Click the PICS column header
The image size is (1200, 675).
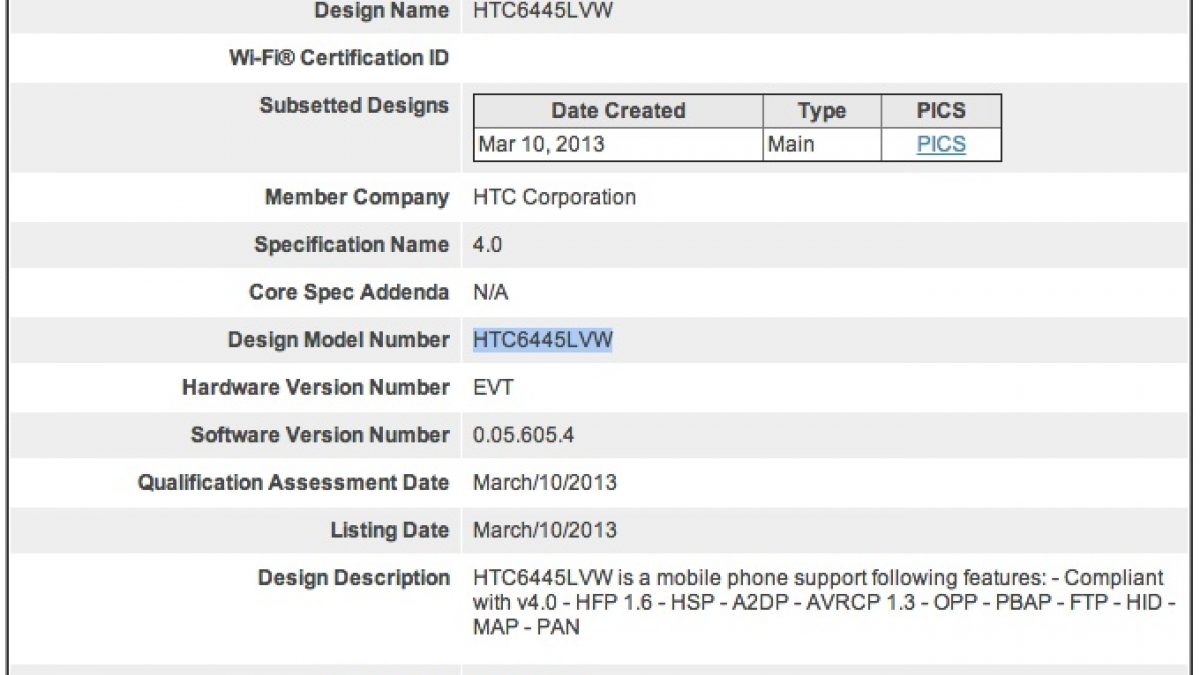941,111
